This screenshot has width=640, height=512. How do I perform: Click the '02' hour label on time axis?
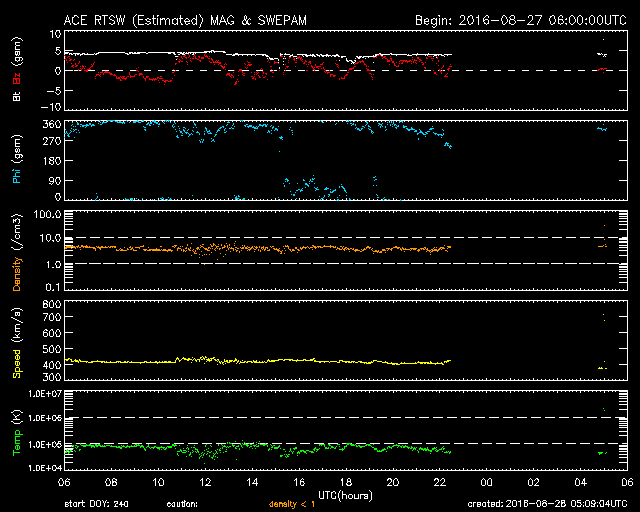533,483
